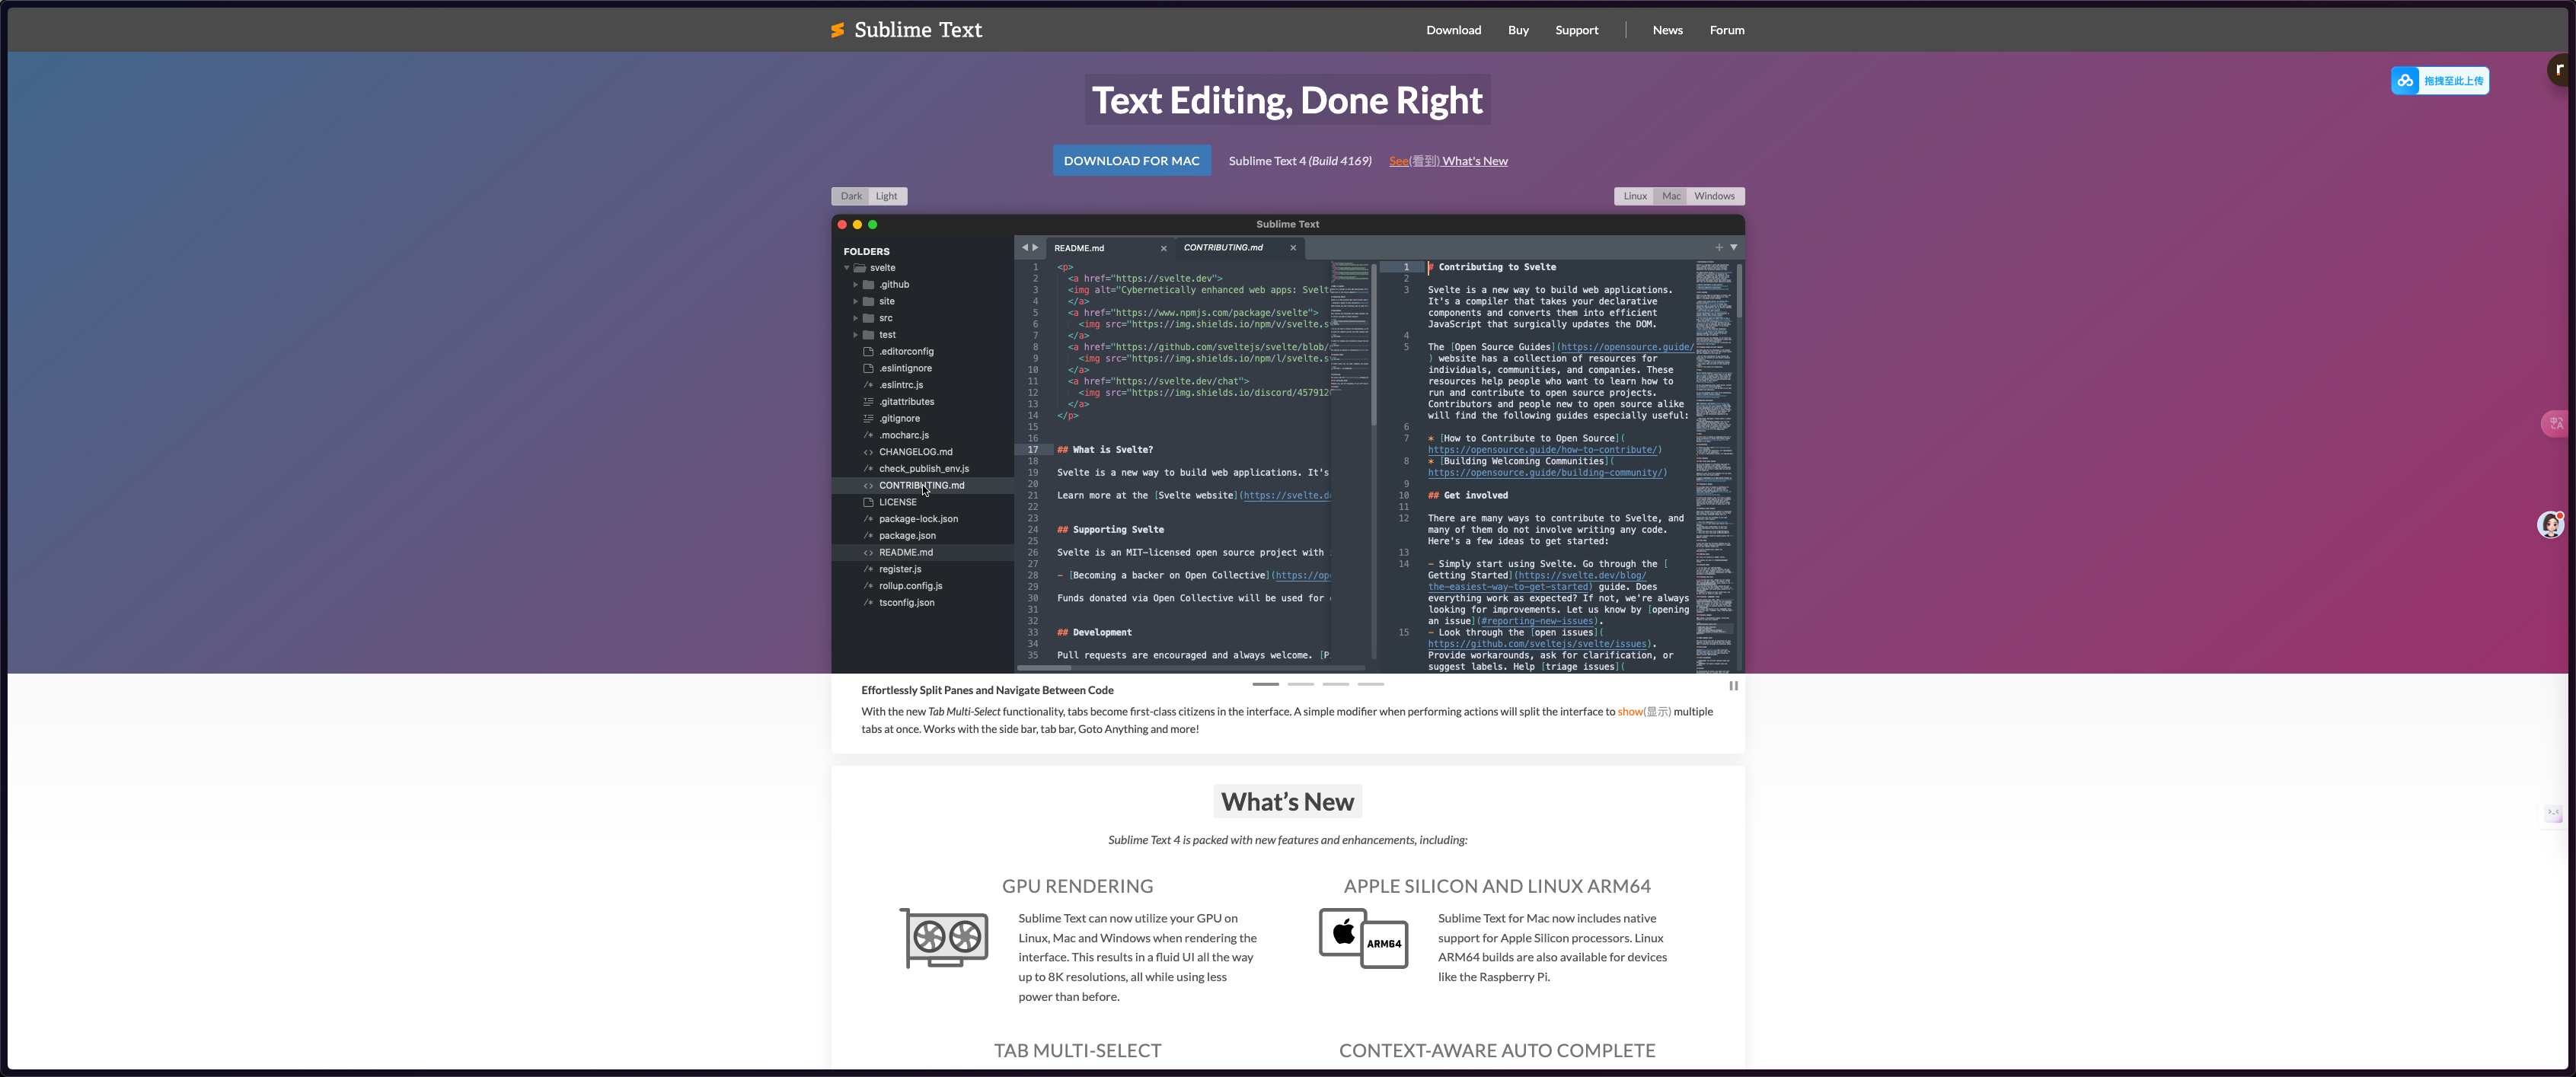
Task: Click the Apple ARM64 chip icon
Action: tap(1363, 938)
